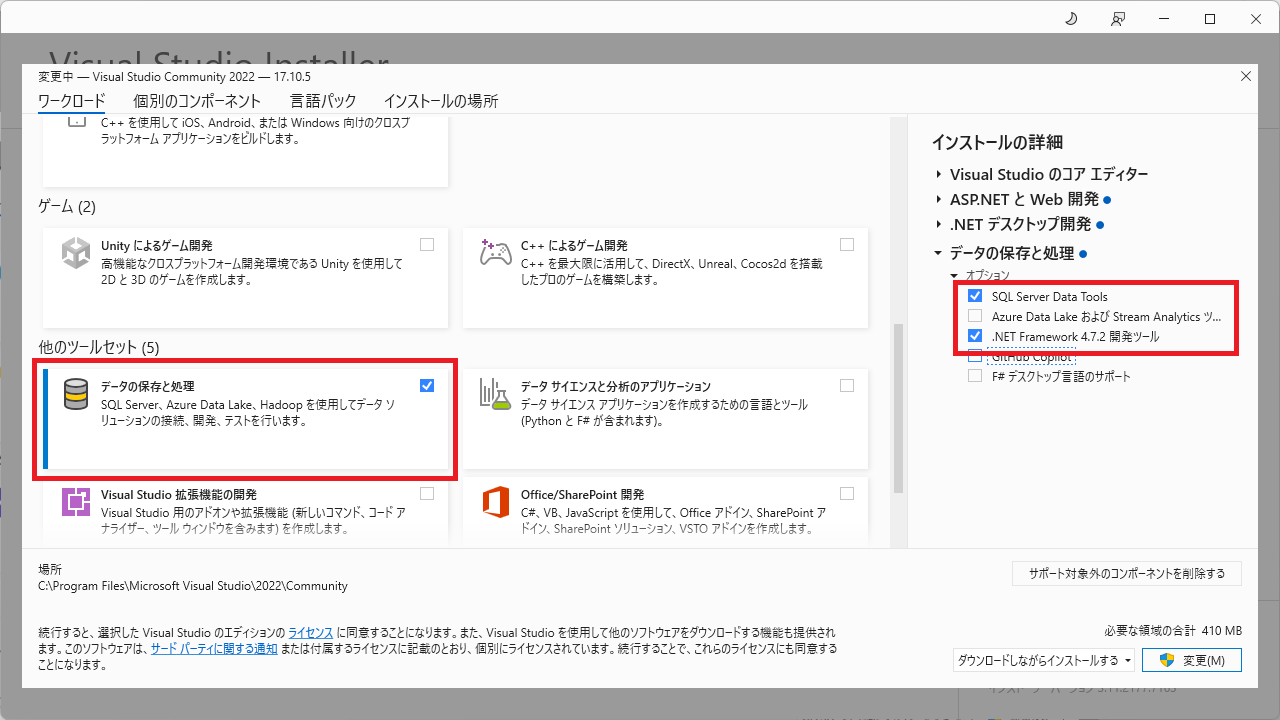Click the dark mode moon icon
This screenshot has width=1280, height=720.
point(1069,18)
